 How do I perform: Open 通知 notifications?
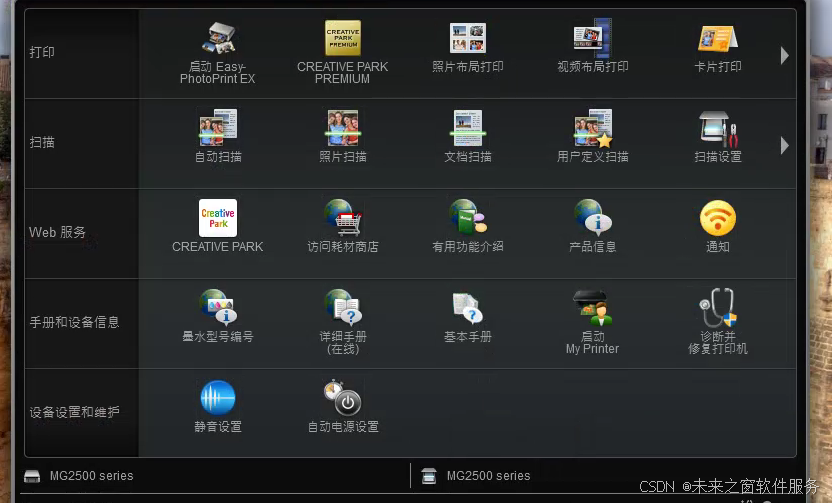click(x=718, y=227)
